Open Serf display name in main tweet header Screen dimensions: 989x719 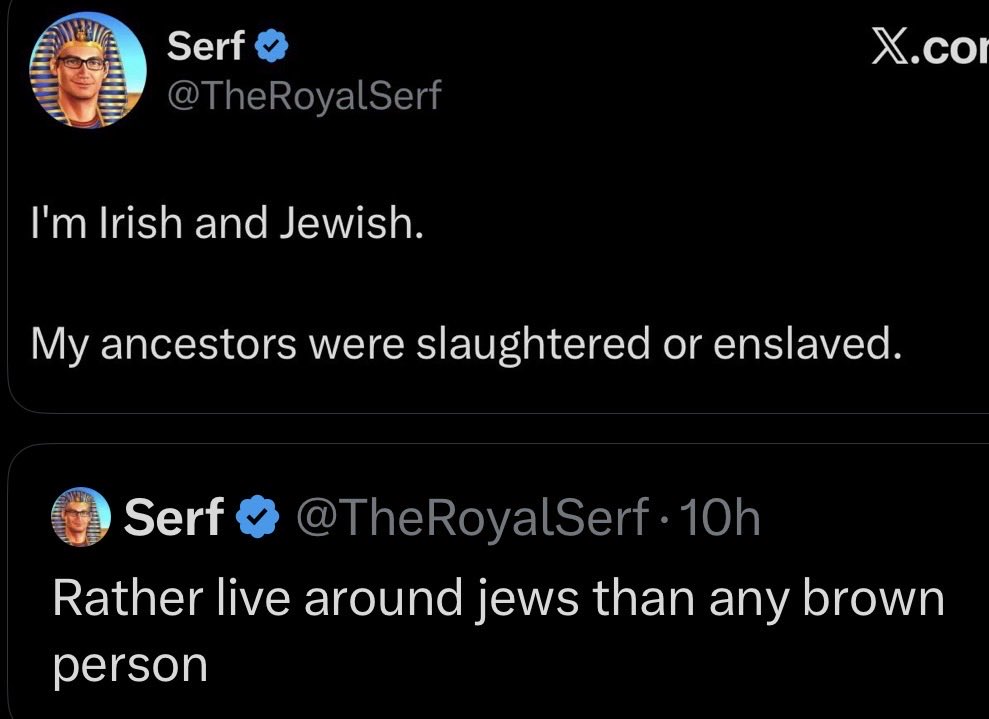(x=207, y=45)
